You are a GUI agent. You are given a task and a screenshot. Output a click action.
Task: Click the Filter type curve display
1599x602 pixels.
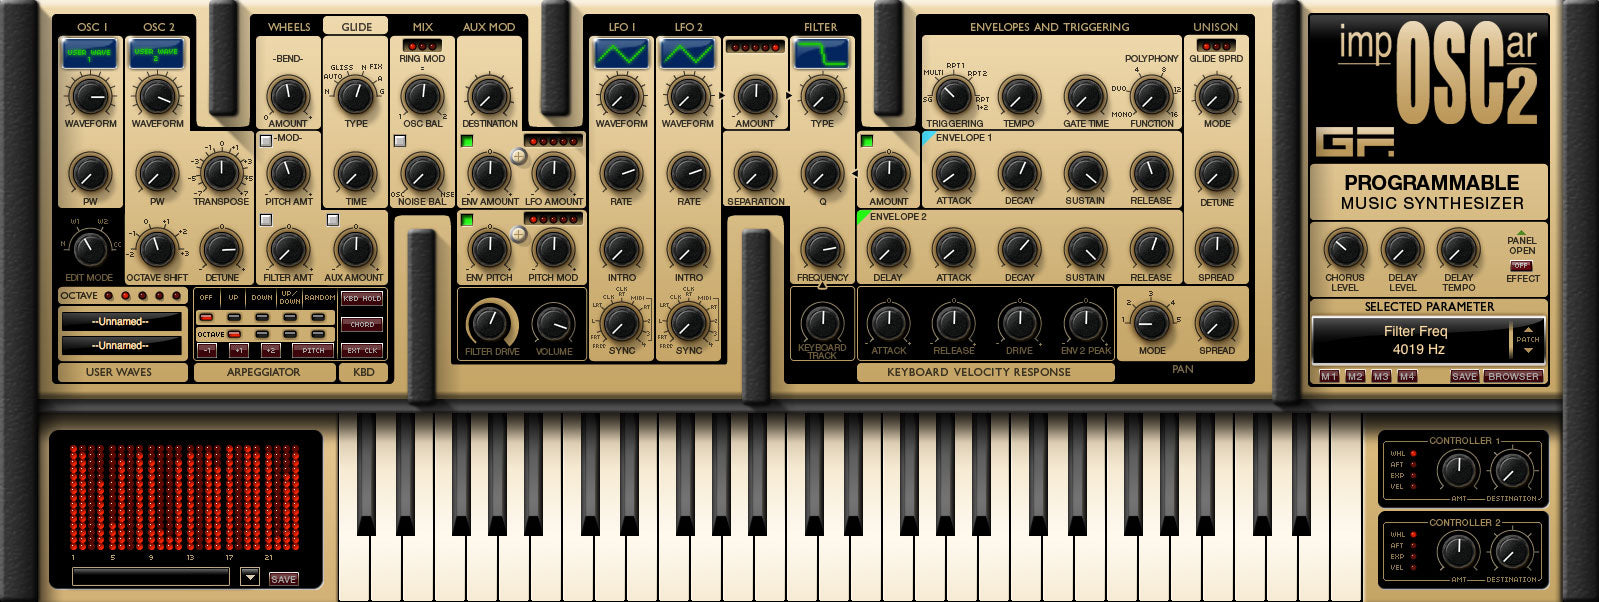(x=821, y=53)
